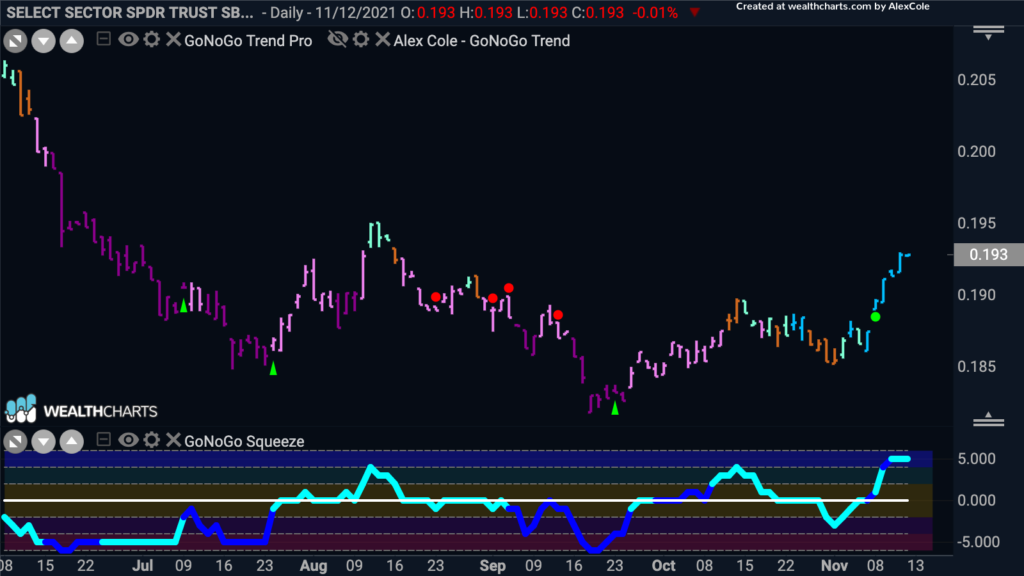The height and width of the screenshot is (576, 1024).
Task: Maximize the GoNoGo Trend Pro price pane
Action: (x=15, y=41)
